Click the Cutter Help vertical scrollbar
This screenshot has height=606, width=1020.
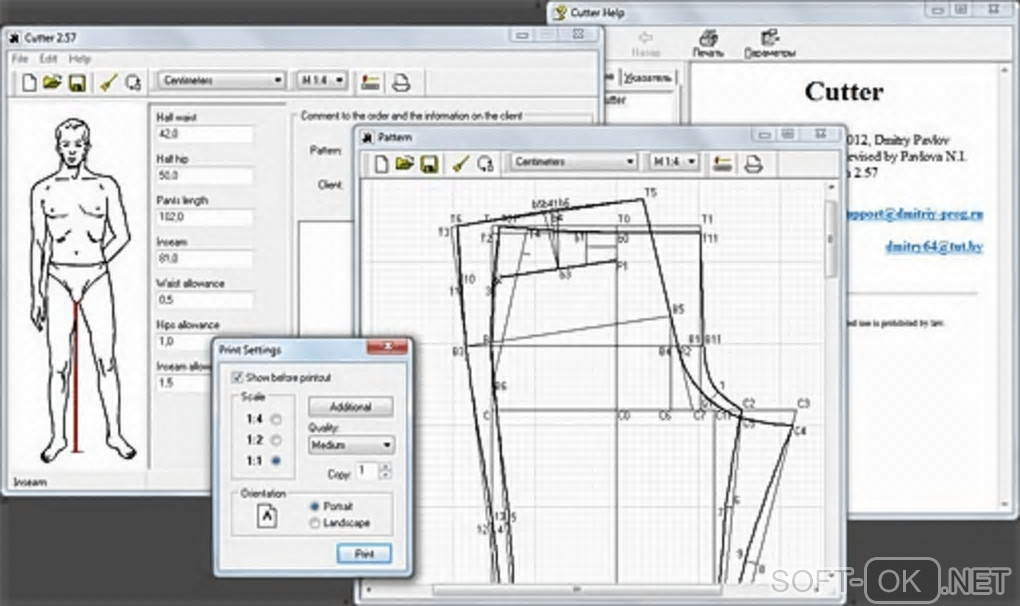(x=1006, y=286)
